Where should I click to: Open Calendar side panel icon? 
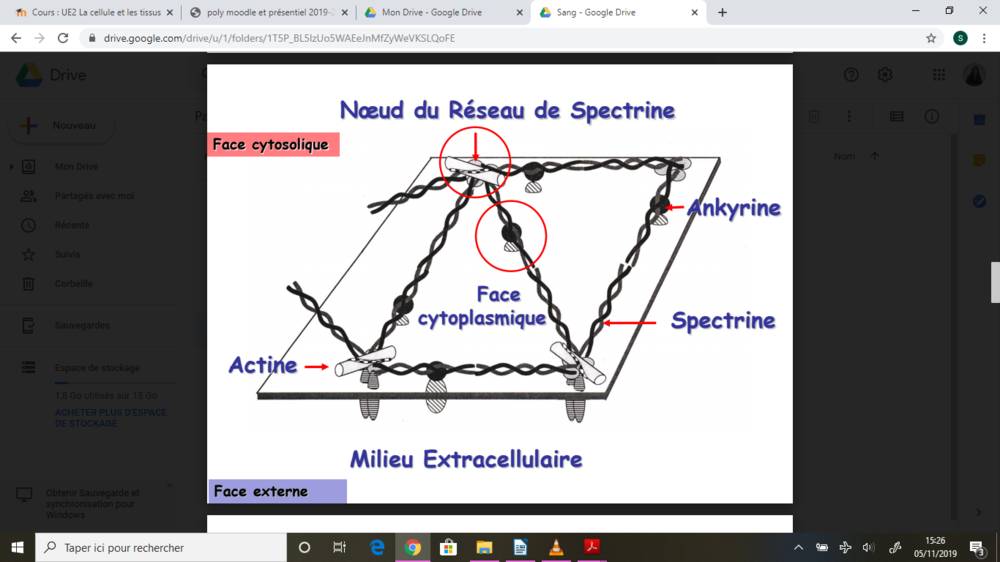pyautogui.click(x=980, y=120)
